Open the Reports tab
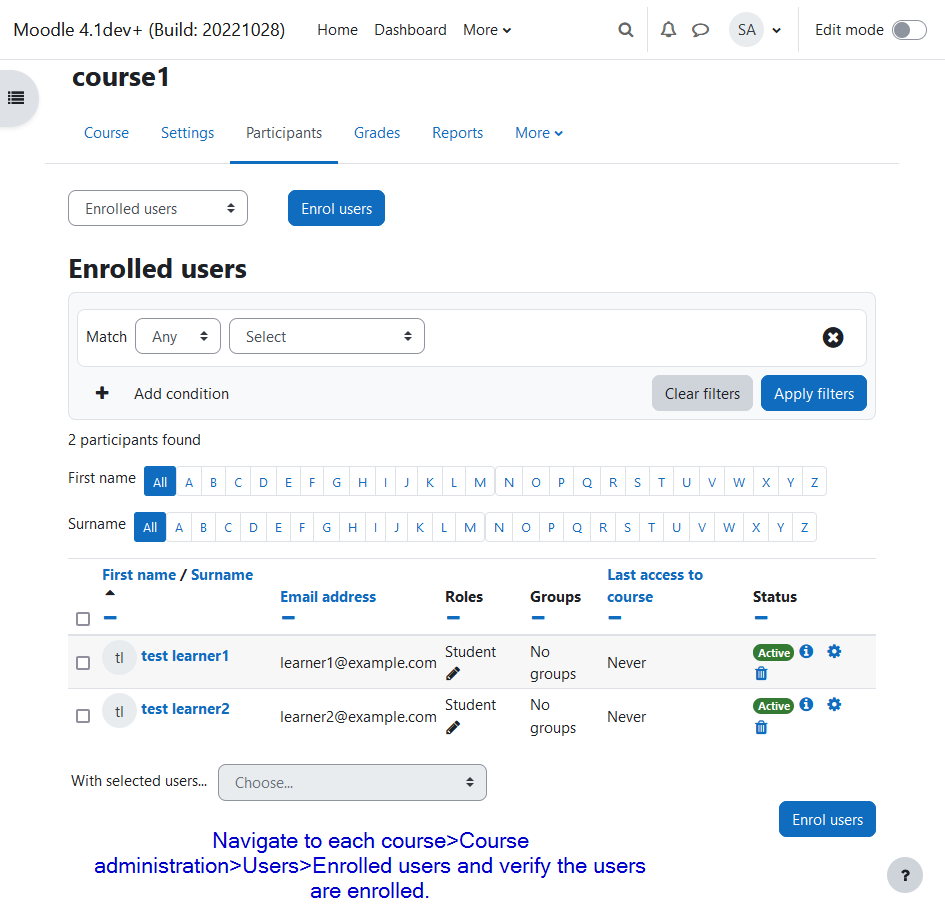 click(457, 133)
